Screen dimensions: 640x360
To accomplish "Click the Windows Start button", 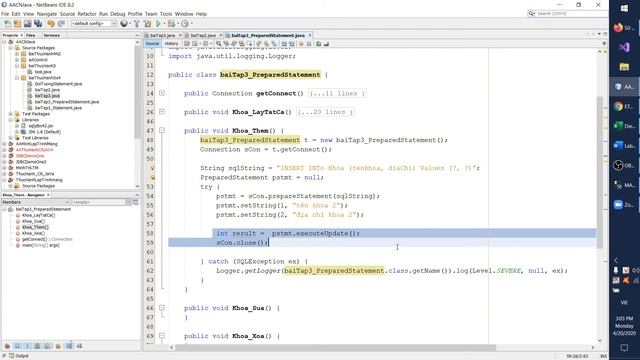I will click(x=624, y=9).
